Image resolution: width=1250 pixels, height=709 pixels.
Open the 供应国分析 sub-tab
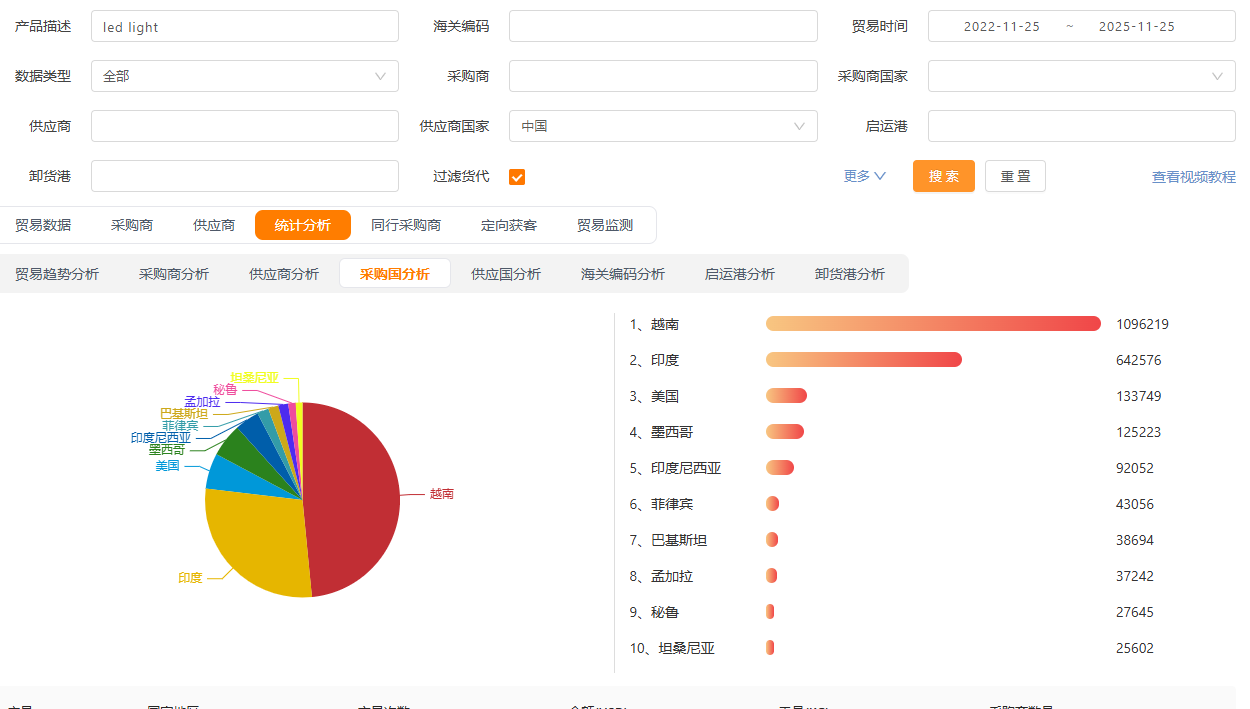click(x=506, y=274)
